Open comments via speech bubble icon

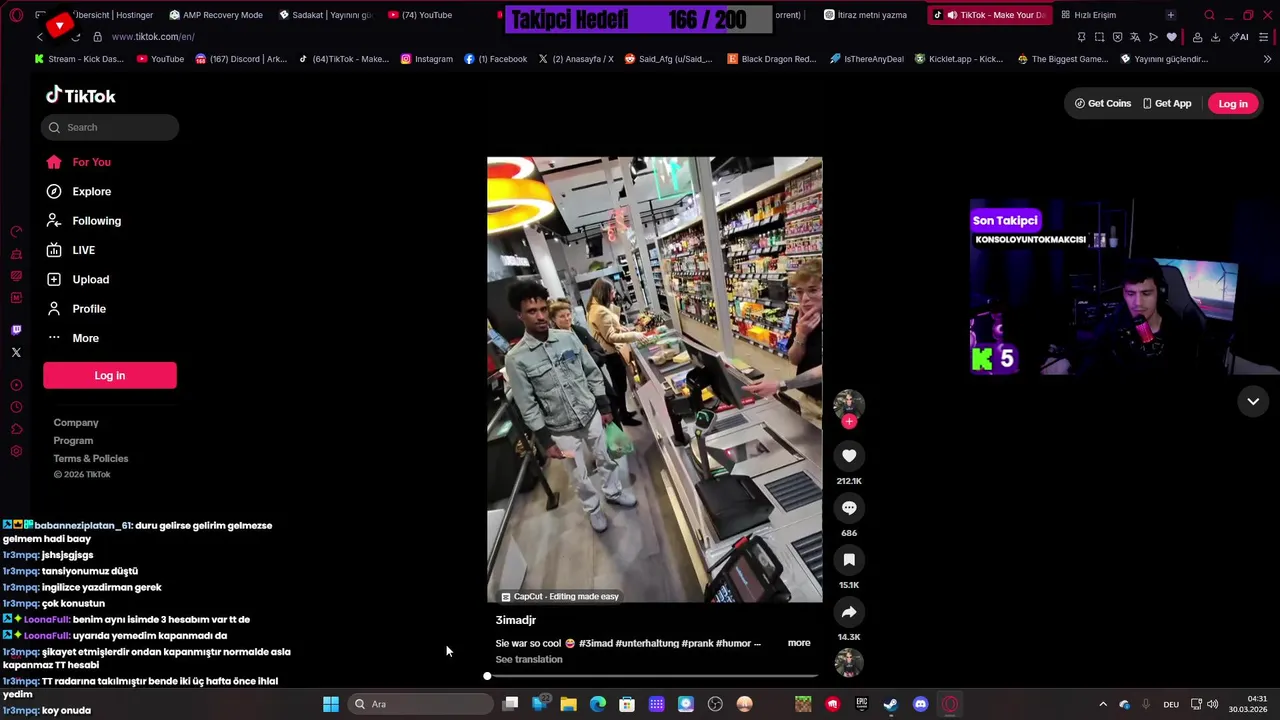(849, 508)
